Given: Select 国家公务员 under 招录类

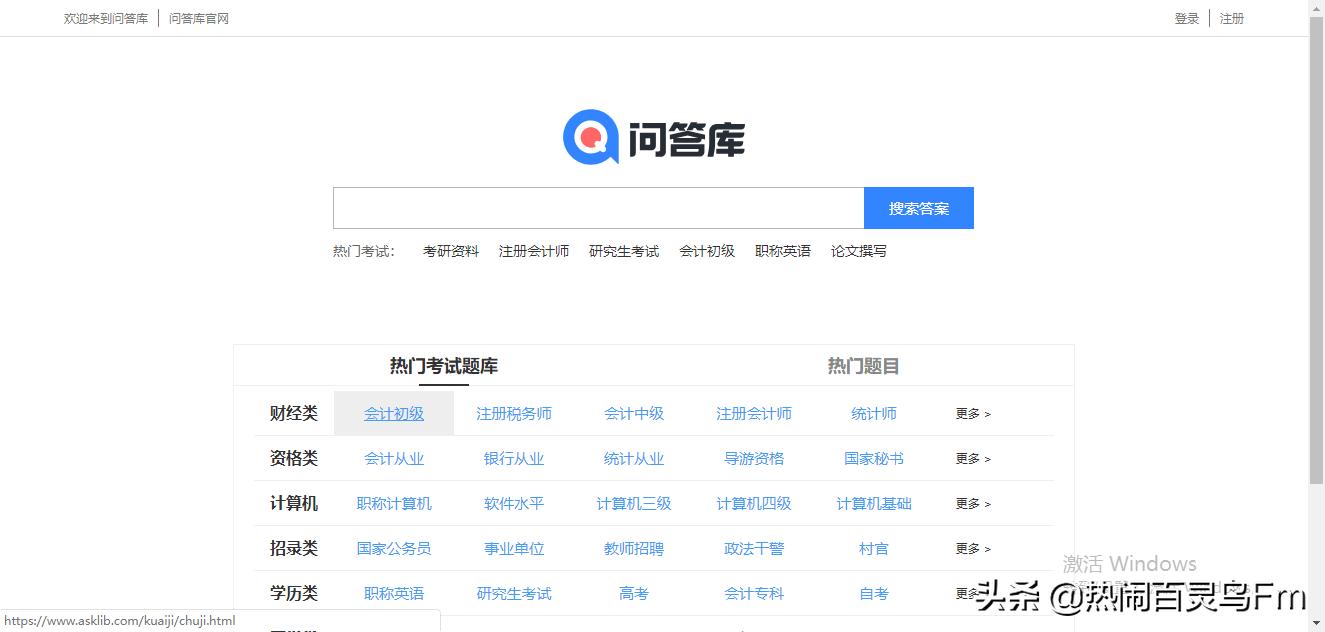Looking at the screenshot, I should coord(394,548).
